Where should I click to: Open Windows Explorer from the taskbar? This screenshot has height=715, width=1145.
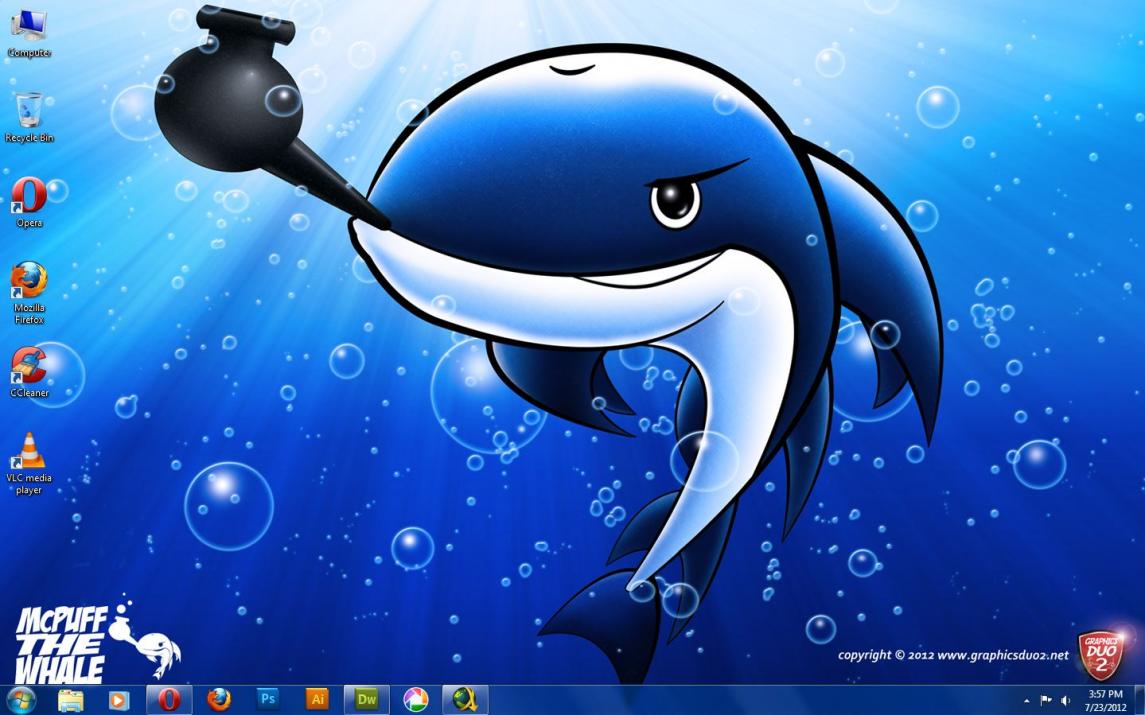click(x=71, y=700)
